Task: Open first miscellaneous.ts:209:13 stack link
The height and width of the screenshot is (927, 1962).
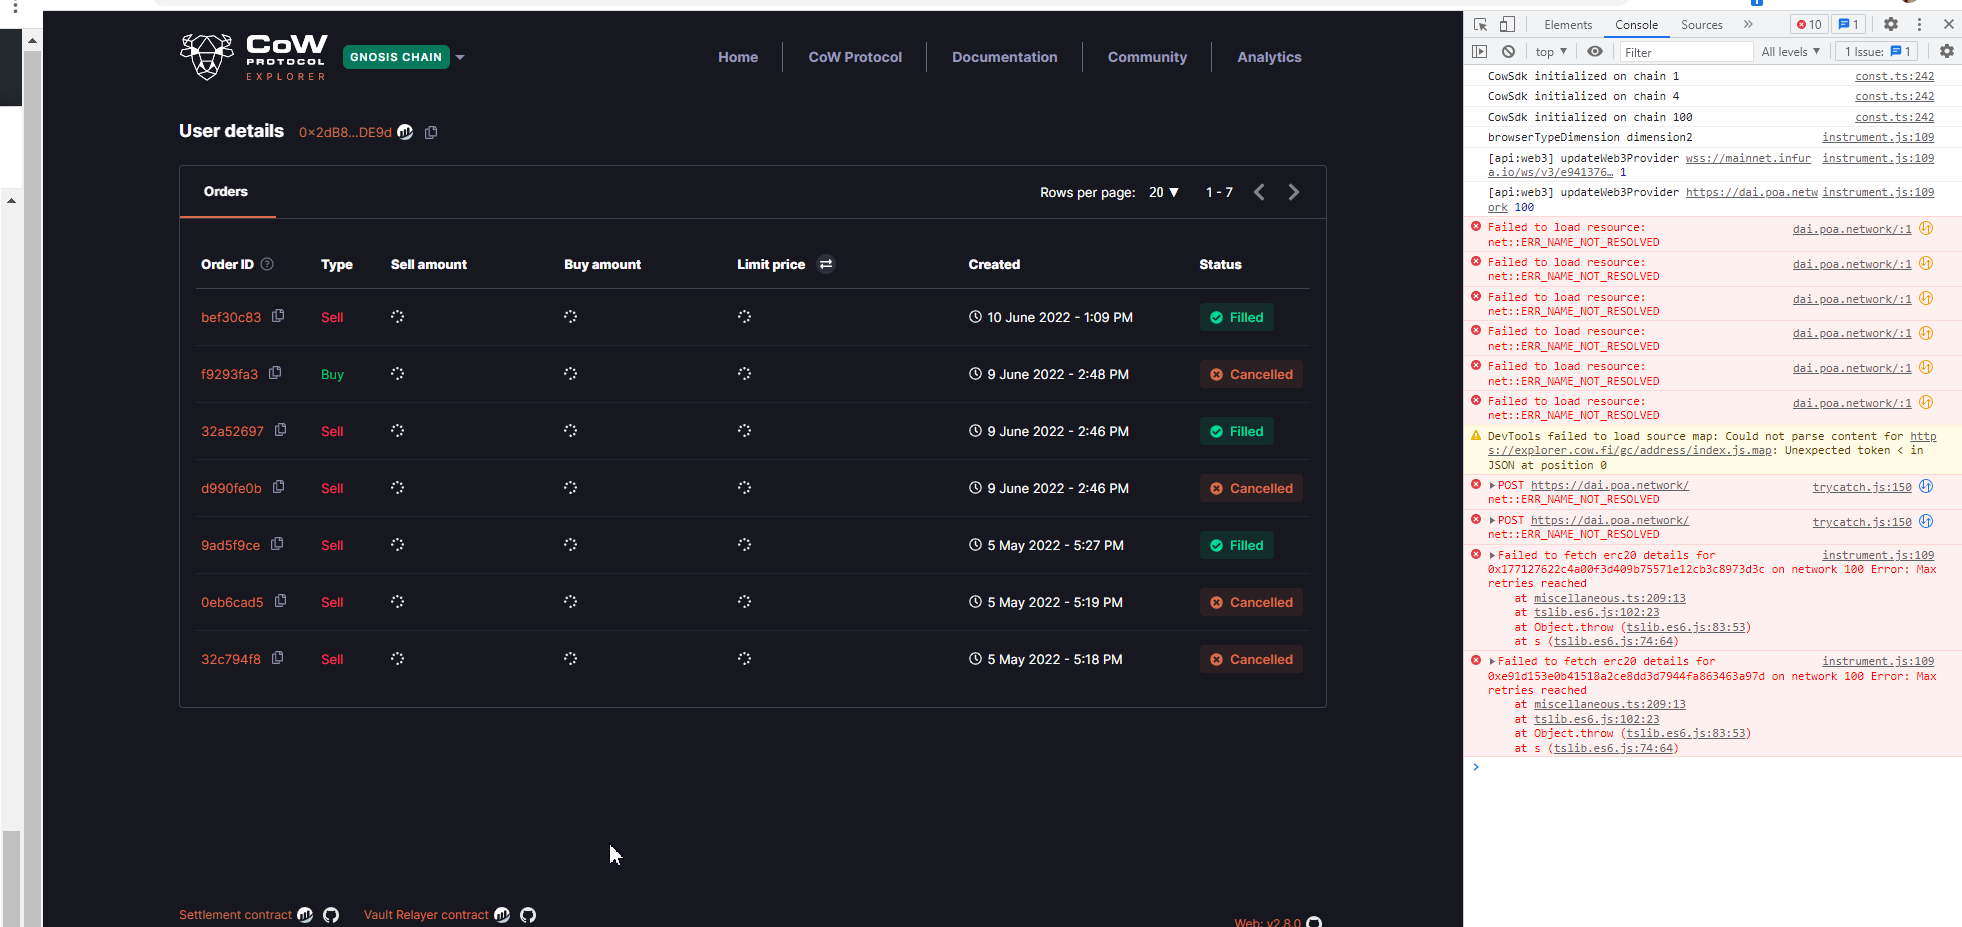Action: pos(1609,598)
